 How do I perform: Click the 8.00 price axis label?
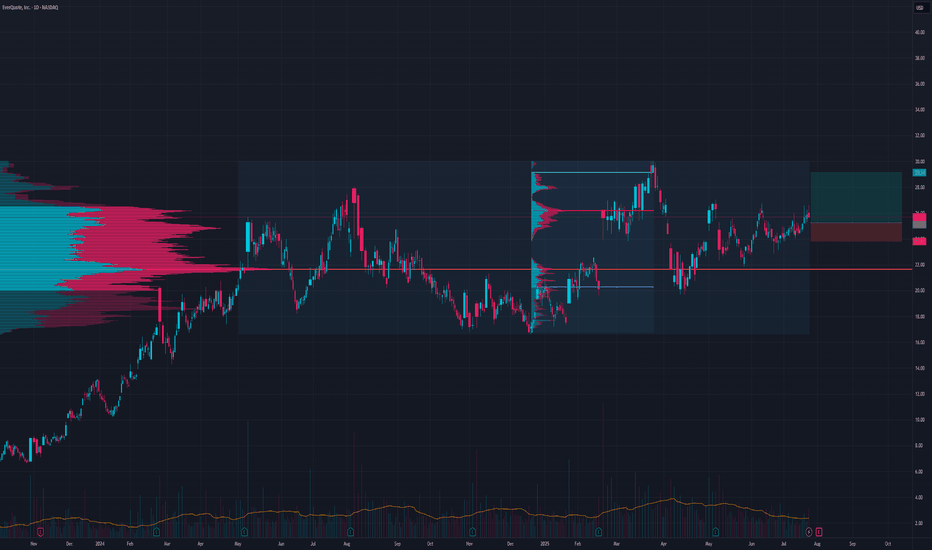click(920, 445)
